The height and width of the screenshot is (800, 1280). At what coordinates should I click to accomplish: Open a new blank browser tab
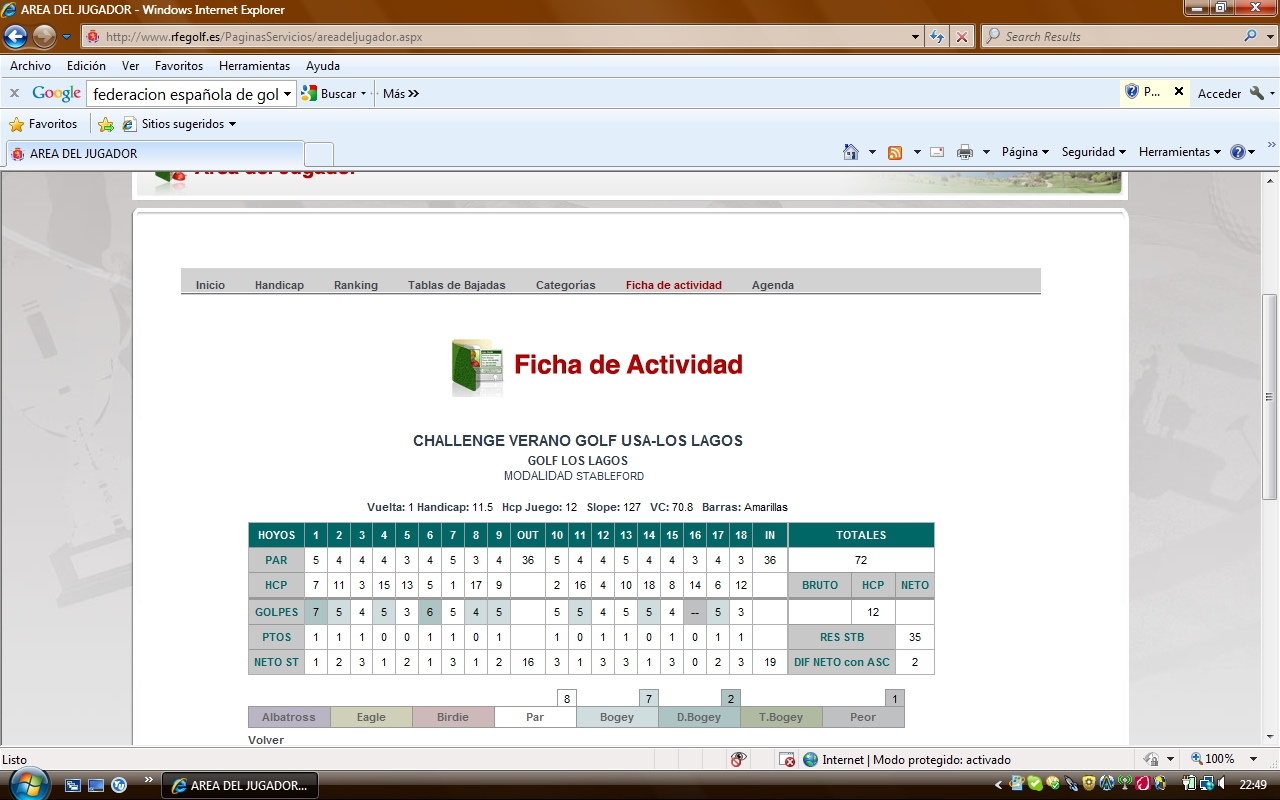319,155
